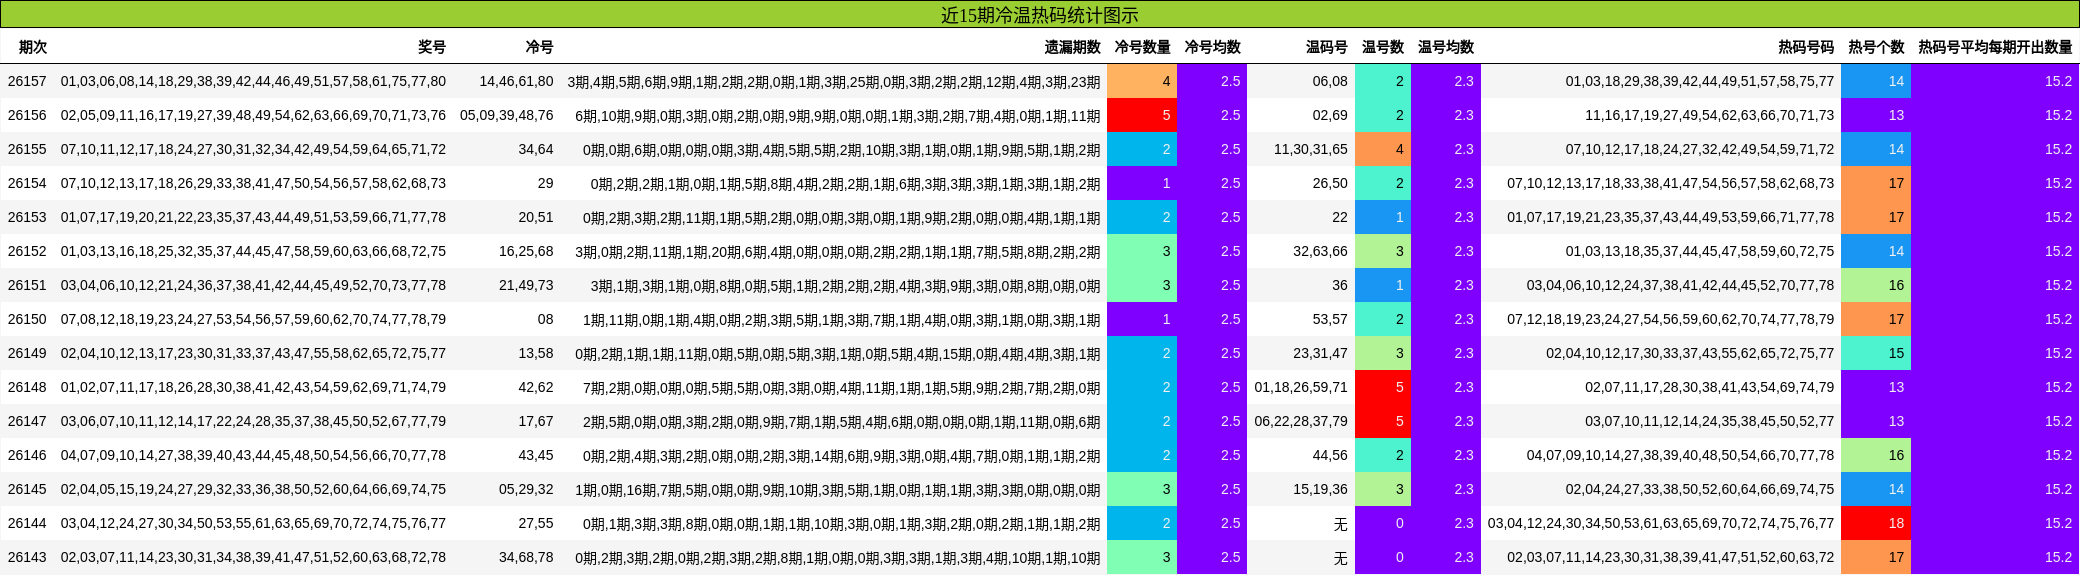Click period number 26152

click(27, 251)
